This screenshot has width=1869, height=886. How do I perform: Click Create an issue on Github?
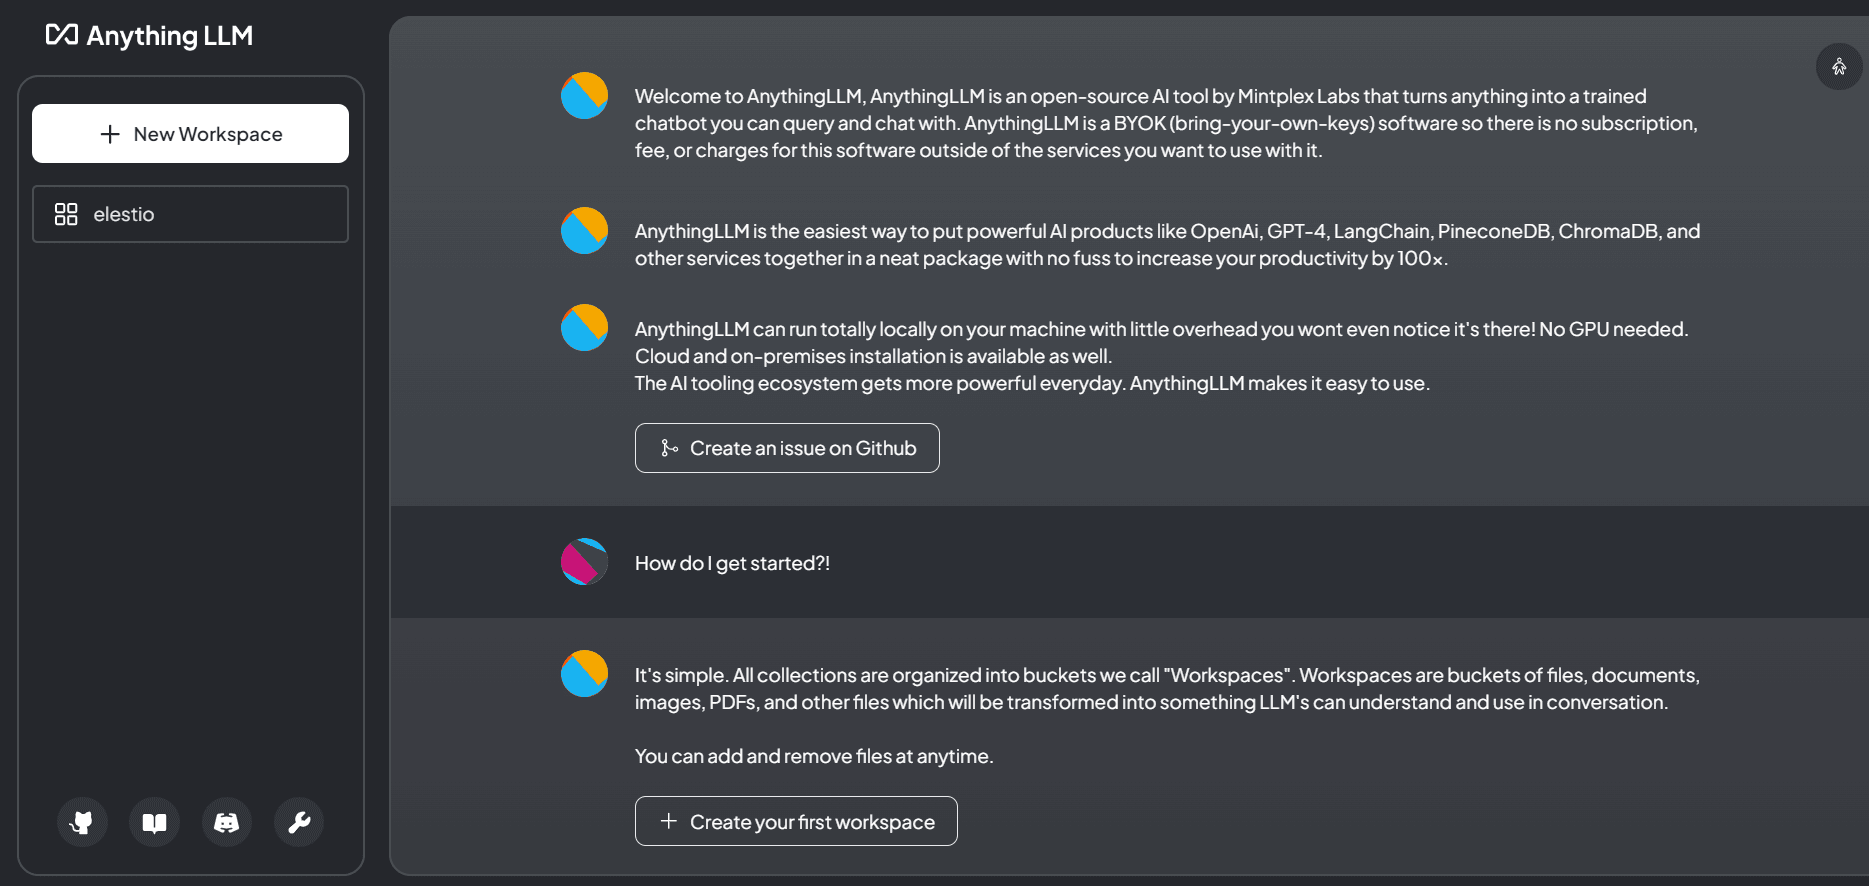pos(787,448)
